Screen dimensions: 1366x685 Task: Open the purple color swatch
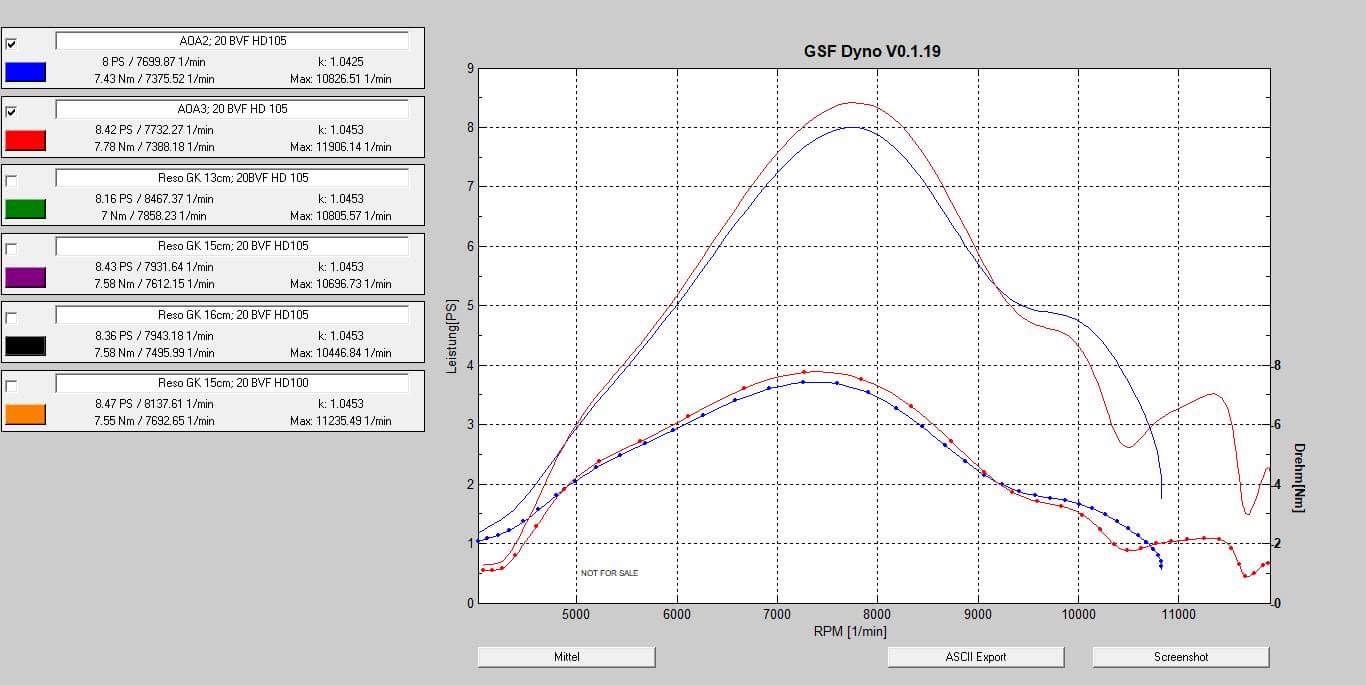25,277
